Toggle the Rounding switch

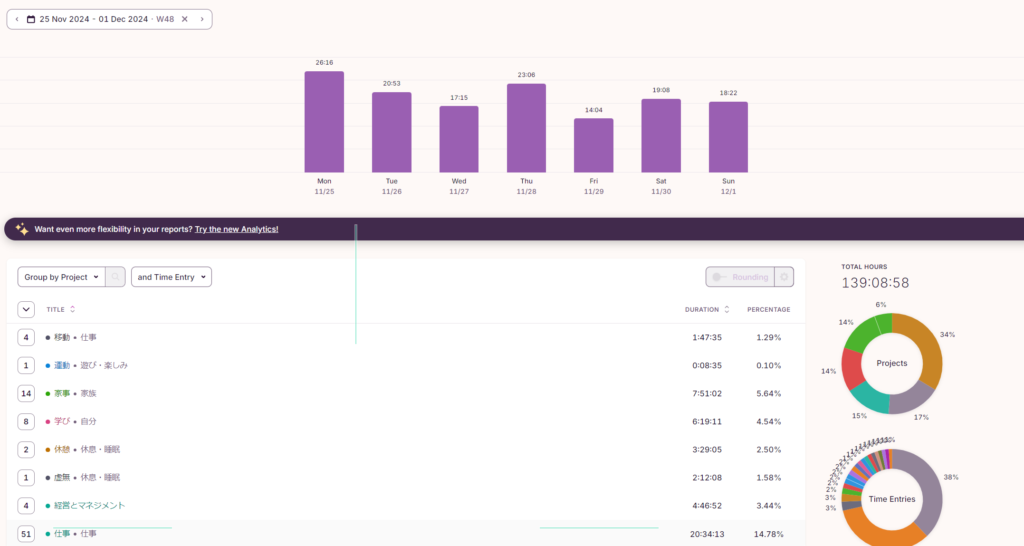tap(720, 277)
